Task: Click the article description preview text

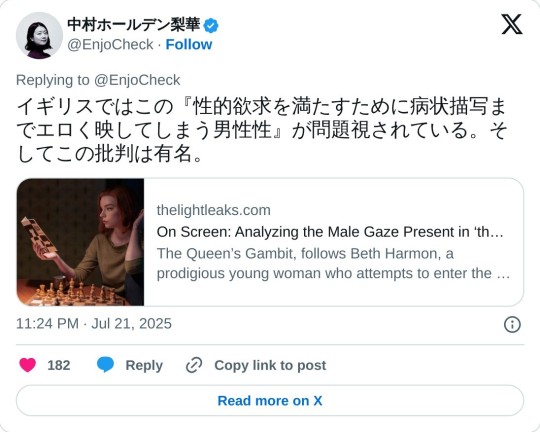Action: (x=333, y=263)
